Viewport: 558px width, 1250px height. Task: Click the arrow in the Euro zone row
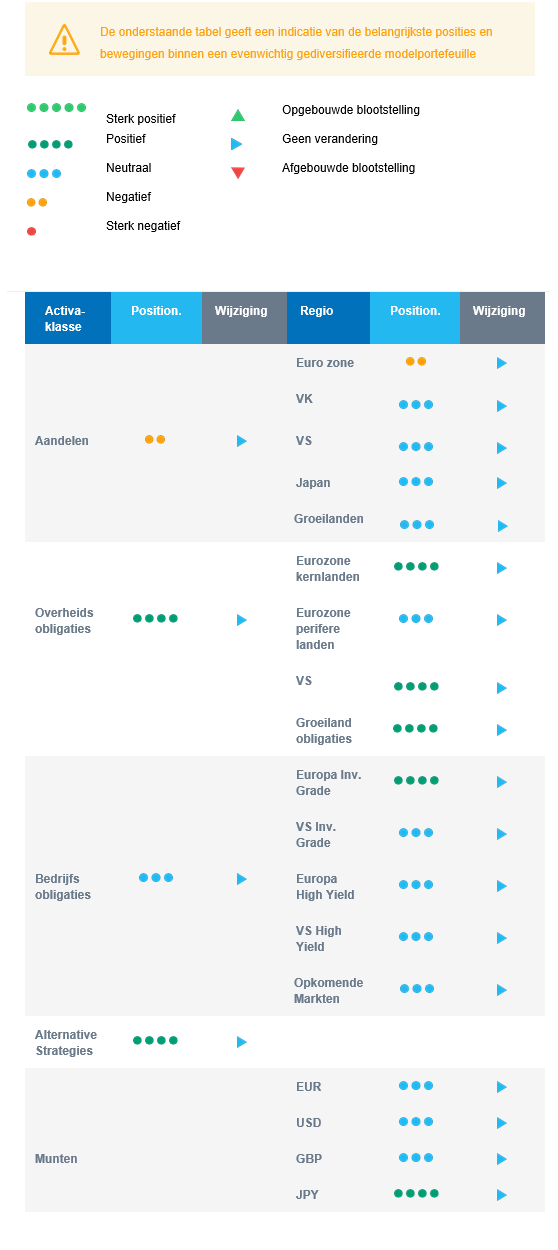[502, 363]
